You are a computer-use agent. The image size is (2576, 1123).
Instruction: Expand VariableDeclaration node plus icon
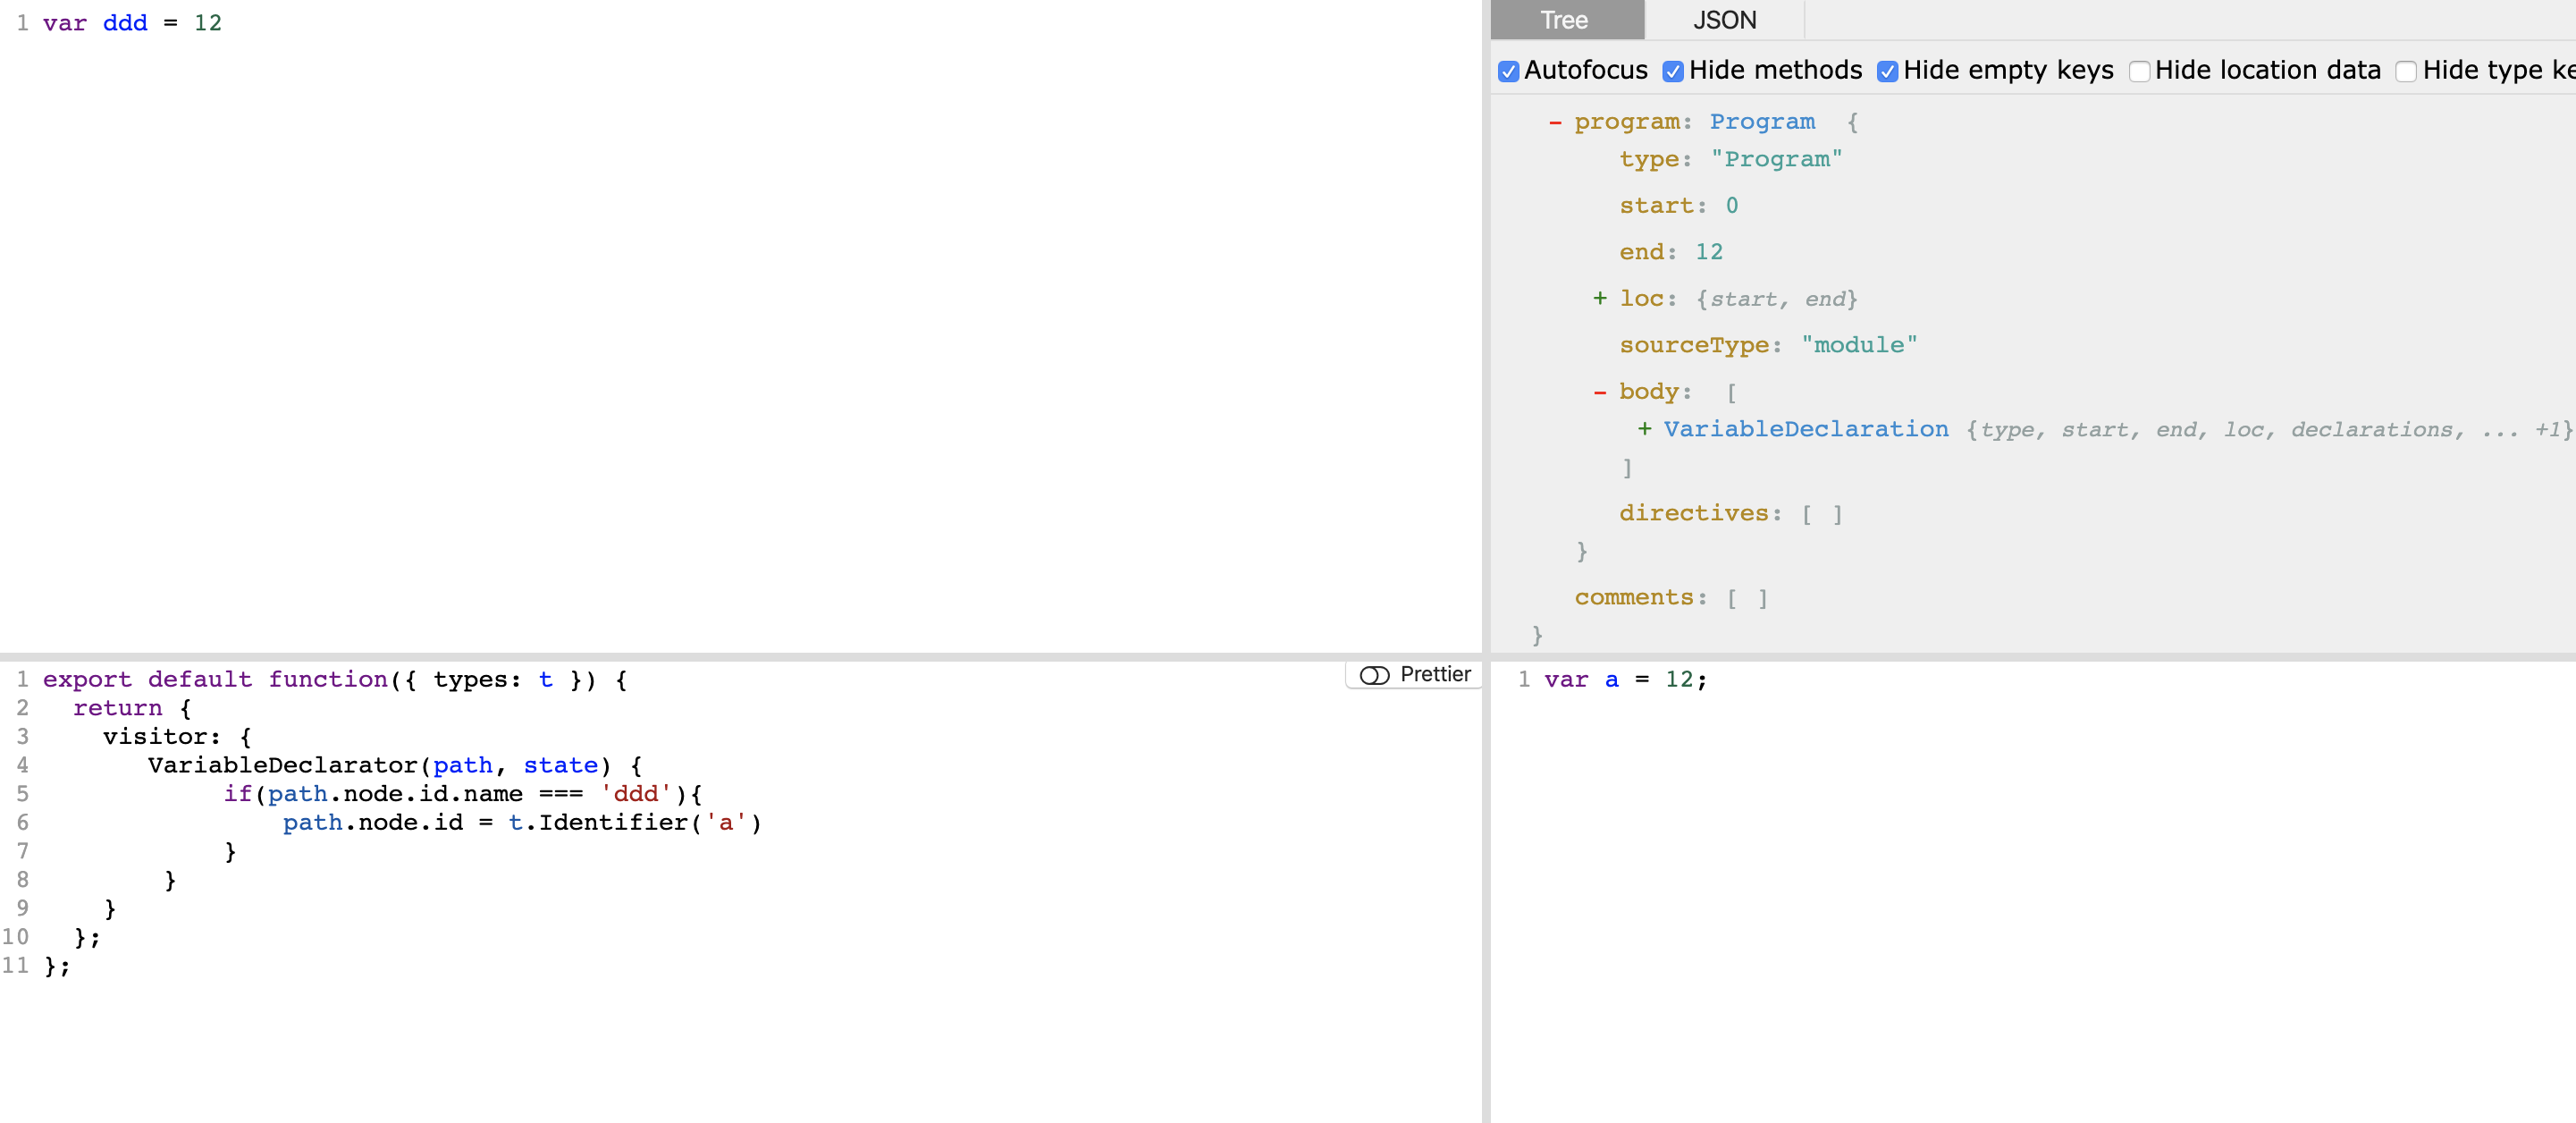(x=1644, y=429)
